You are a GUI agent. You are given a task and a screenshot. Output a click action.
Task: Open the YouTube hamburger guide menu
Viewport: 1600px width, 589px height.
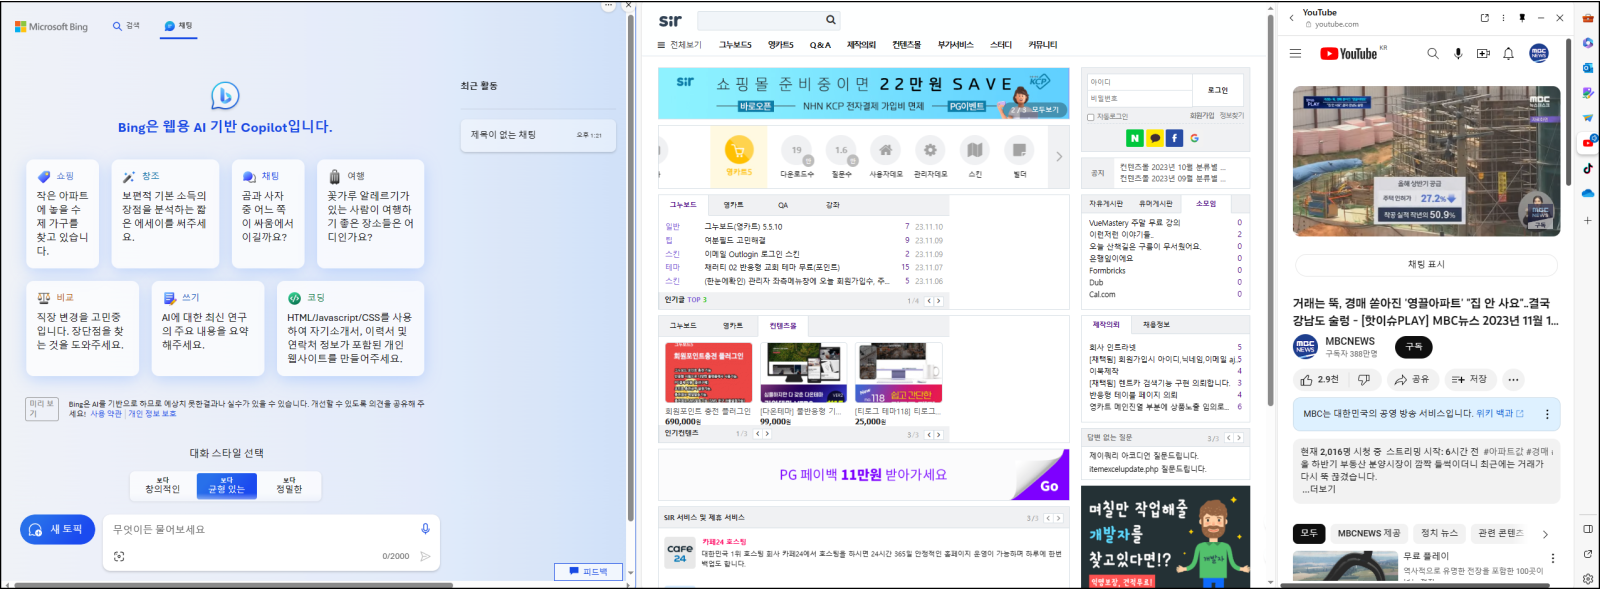pos(1295,54)
